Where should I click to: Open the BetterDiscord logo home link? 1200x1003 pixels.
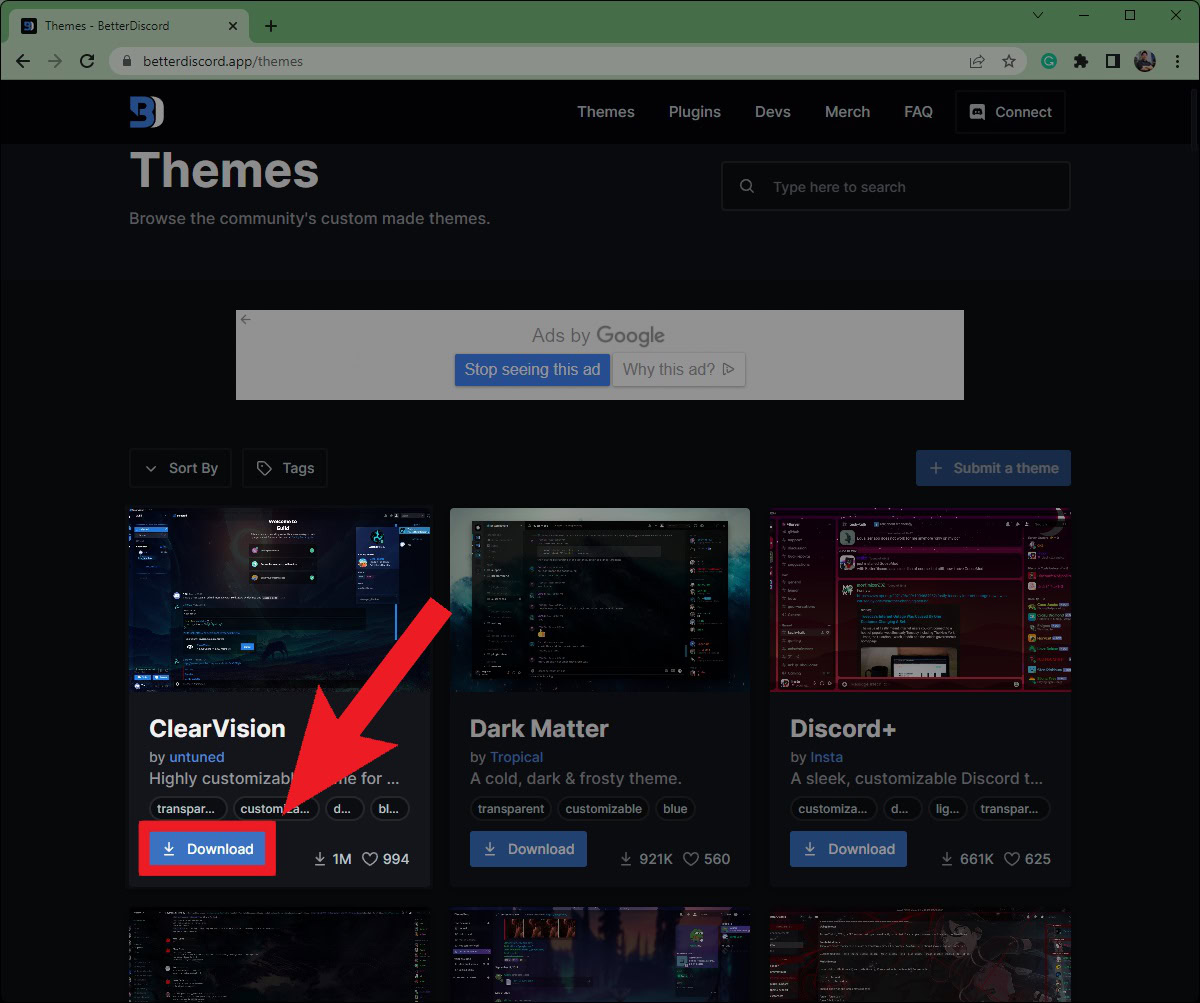tap(146, 112)
